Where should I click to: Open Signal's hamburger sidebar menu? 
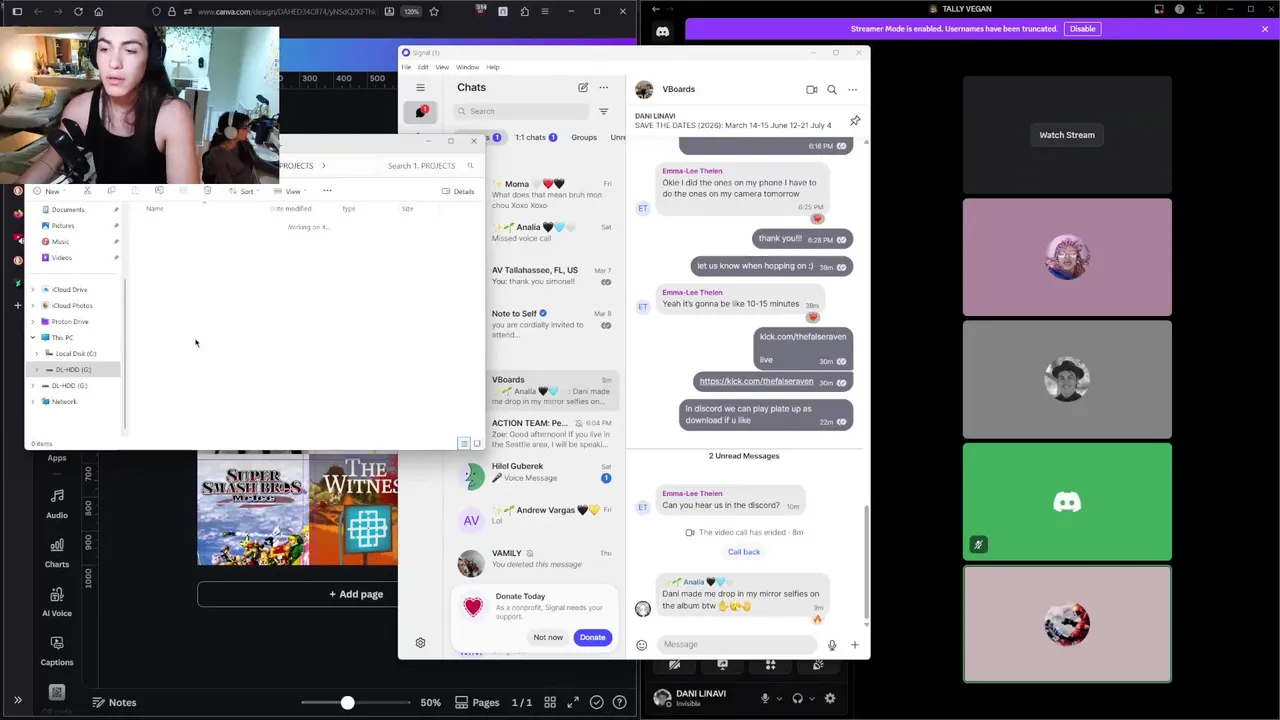(x=420, y=88)
